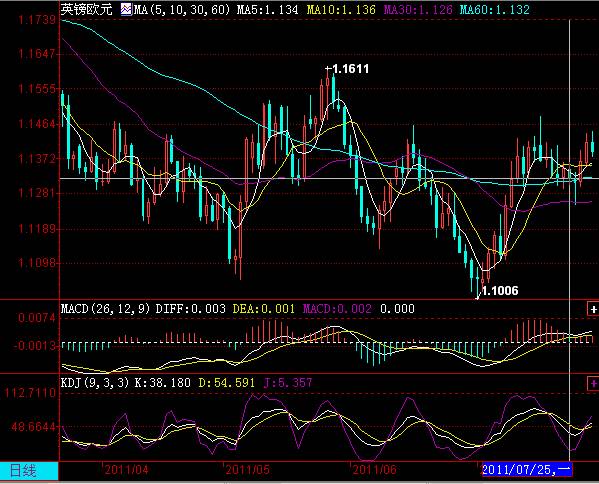Viewport: 599px width, 484px height.
Task: Select the MA5:1.134 legend value
Action: [x=267, y=10]
